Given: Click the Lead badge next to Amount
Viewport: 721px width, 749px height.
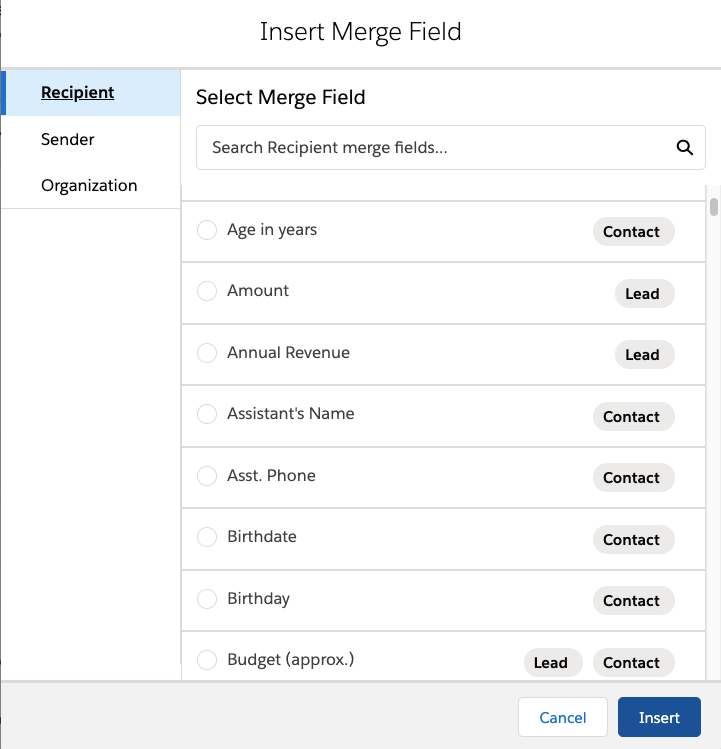Looking at the screenshot, I should tap(642, 294).
